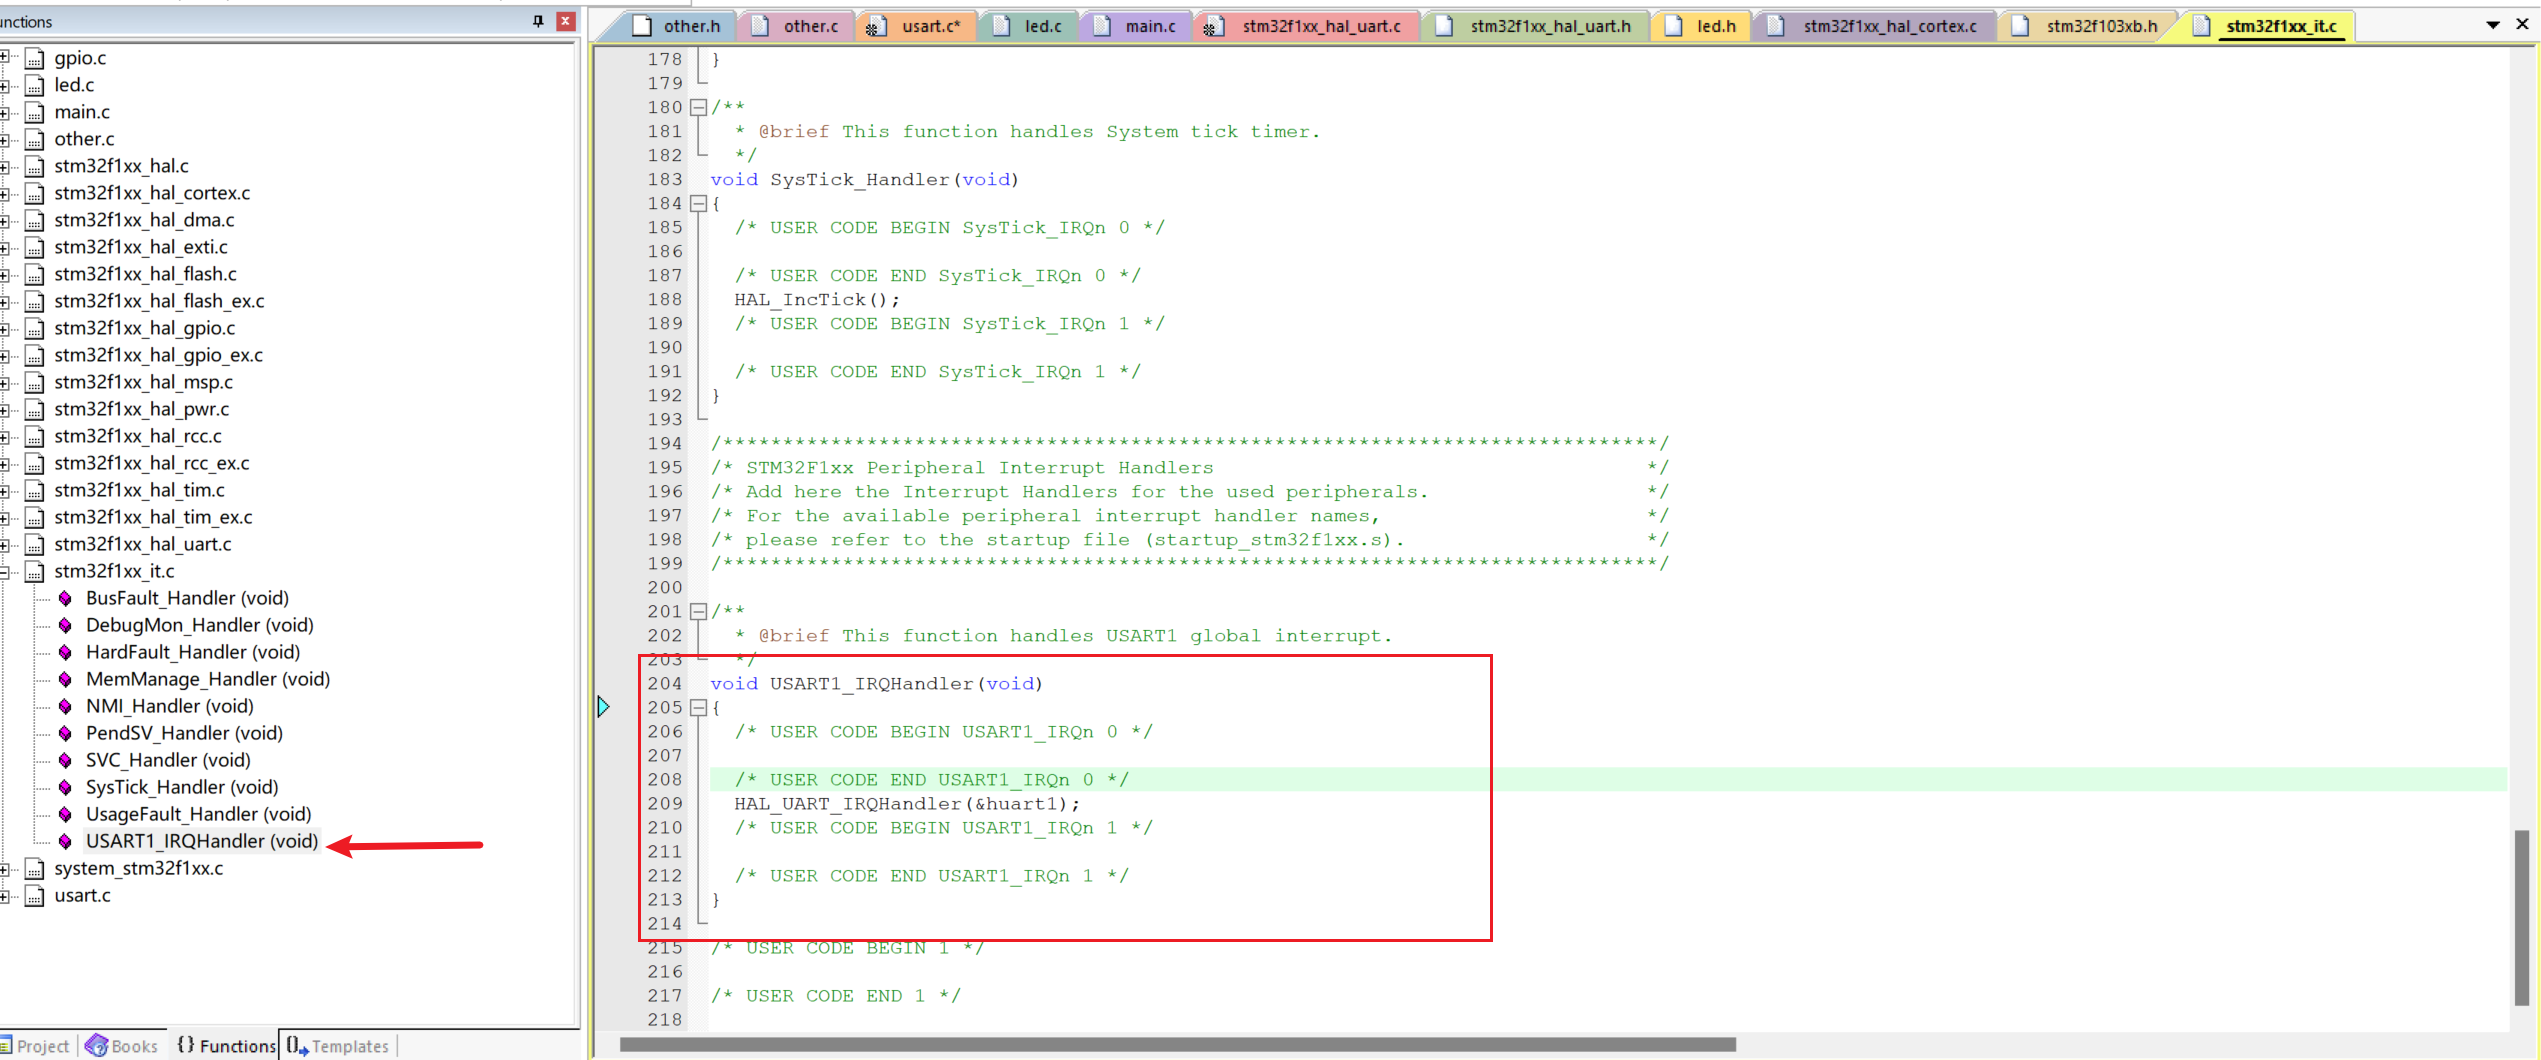Expand the led.c tree node
This screenshot has width=2541, height=1060.
[4, 85]
